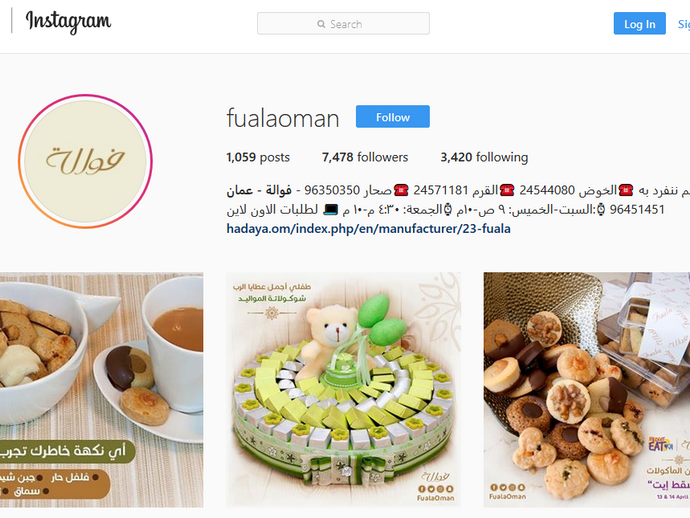
Task: Click the Instagram logo
Action: pyautogui.click(x=68, y=21)
